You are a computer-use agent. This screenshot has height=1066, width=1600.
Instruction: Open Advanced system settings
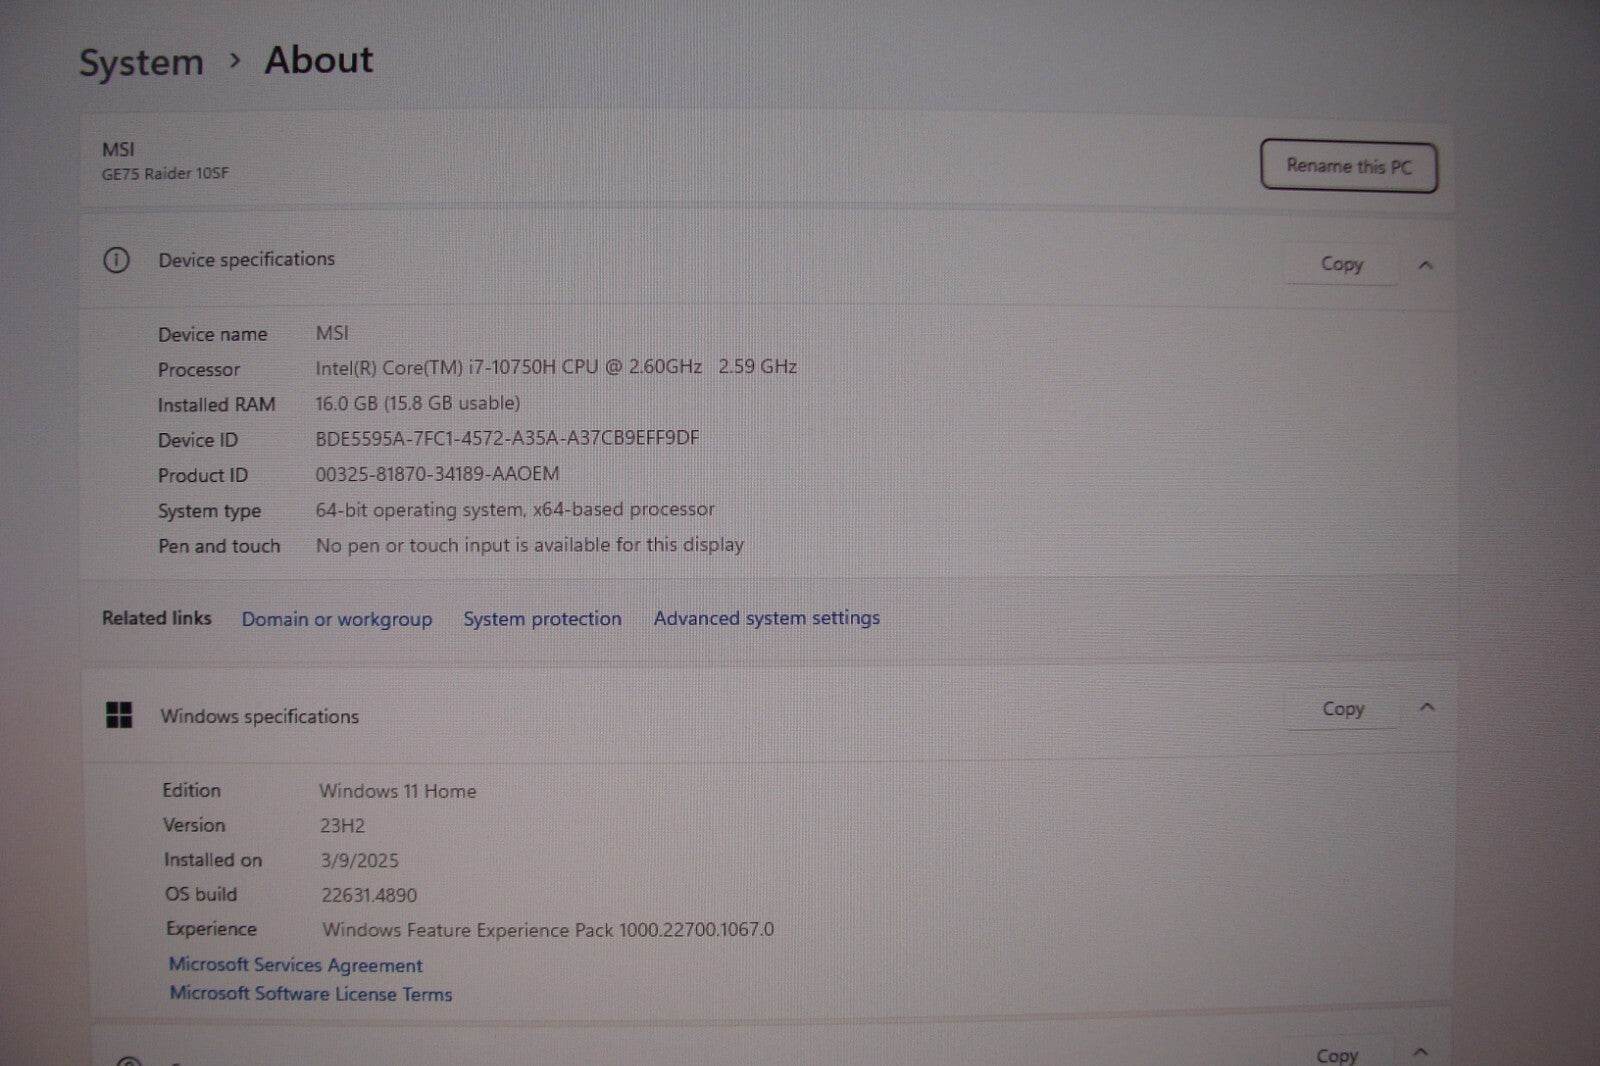pos(766,618)
